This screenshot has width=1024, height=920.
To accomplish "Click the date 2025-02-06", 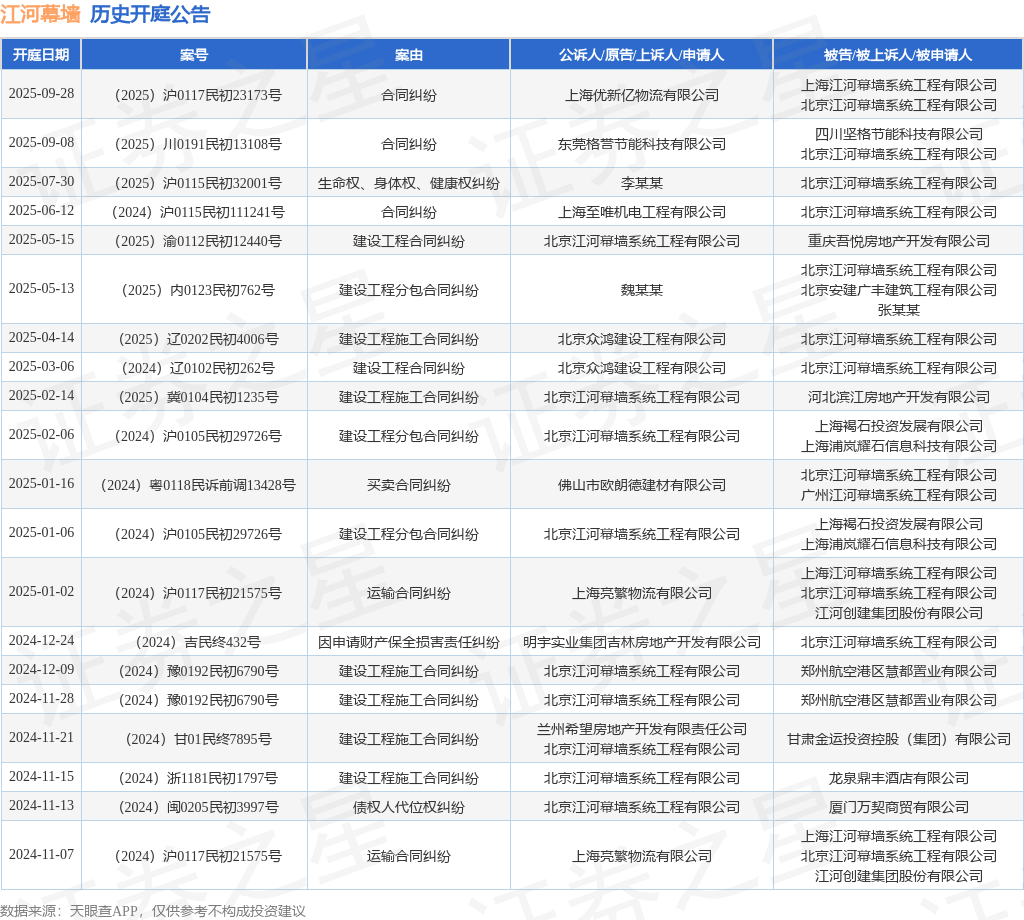I will (41, 435).
